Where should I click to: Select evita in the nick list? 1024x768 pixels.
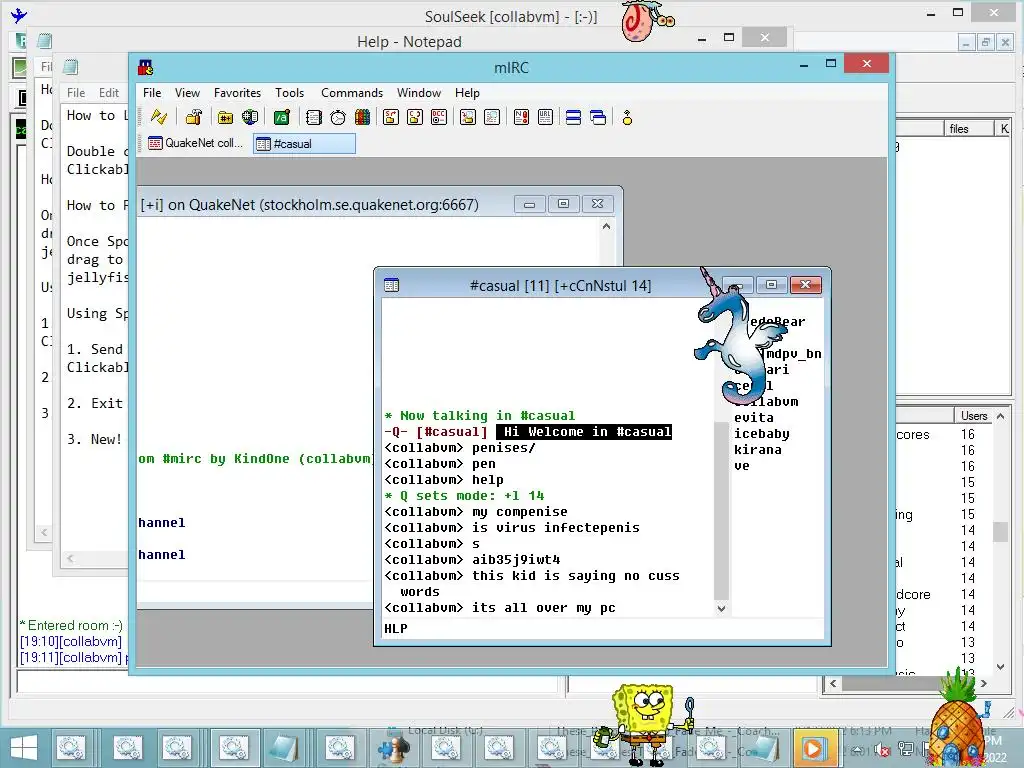754,417
